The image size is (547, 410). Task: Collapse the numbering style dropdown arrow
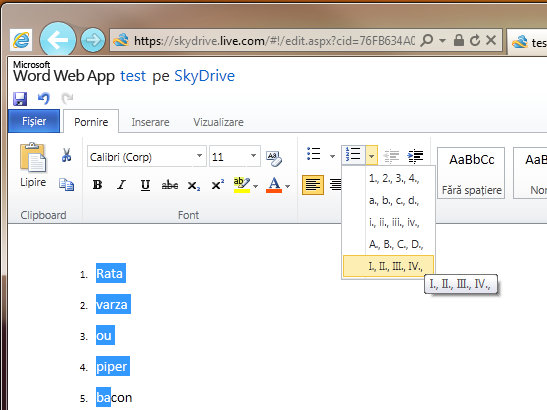[x=372, y=155]
